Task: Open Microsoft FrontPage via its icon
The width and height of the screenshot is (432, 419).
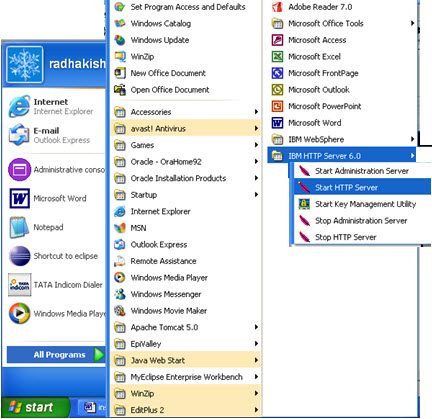Action: click(x=277, y=73)
